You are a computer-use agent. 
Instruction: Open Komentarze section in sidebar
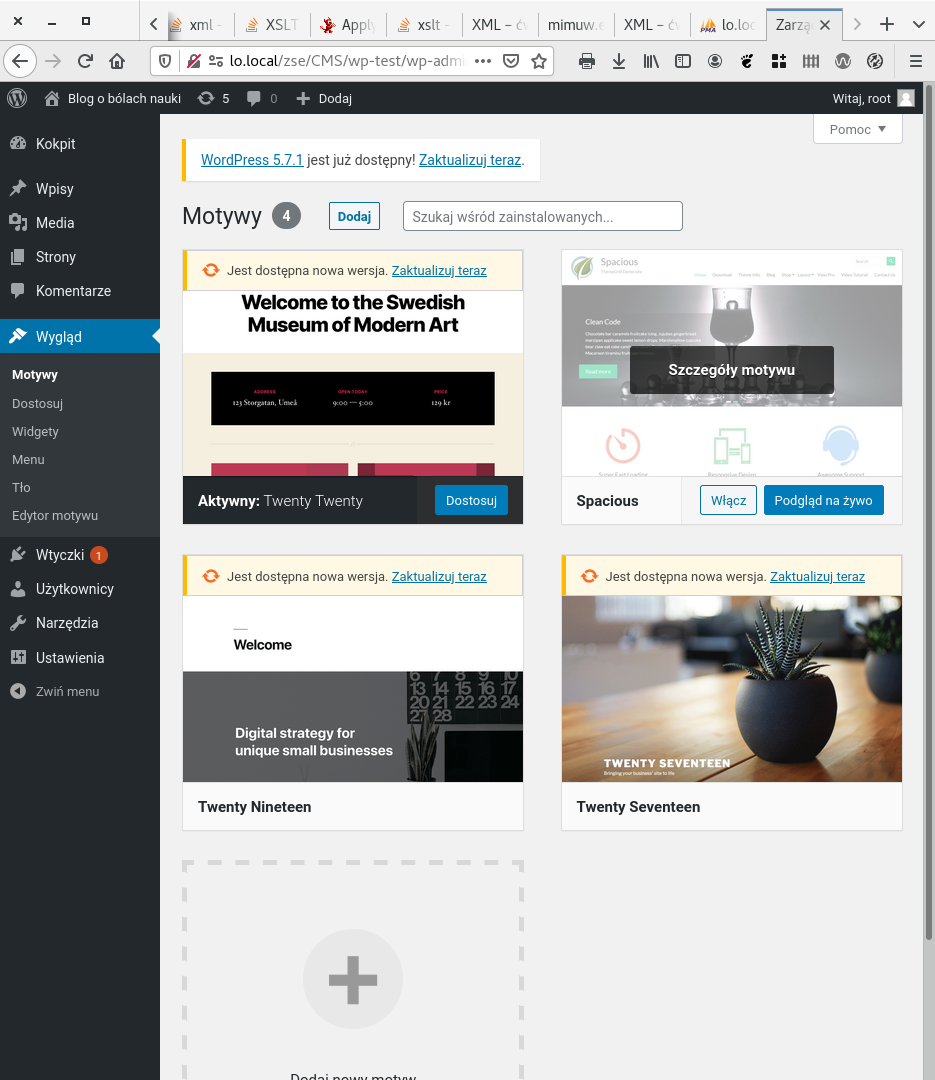tap(73, 291)
